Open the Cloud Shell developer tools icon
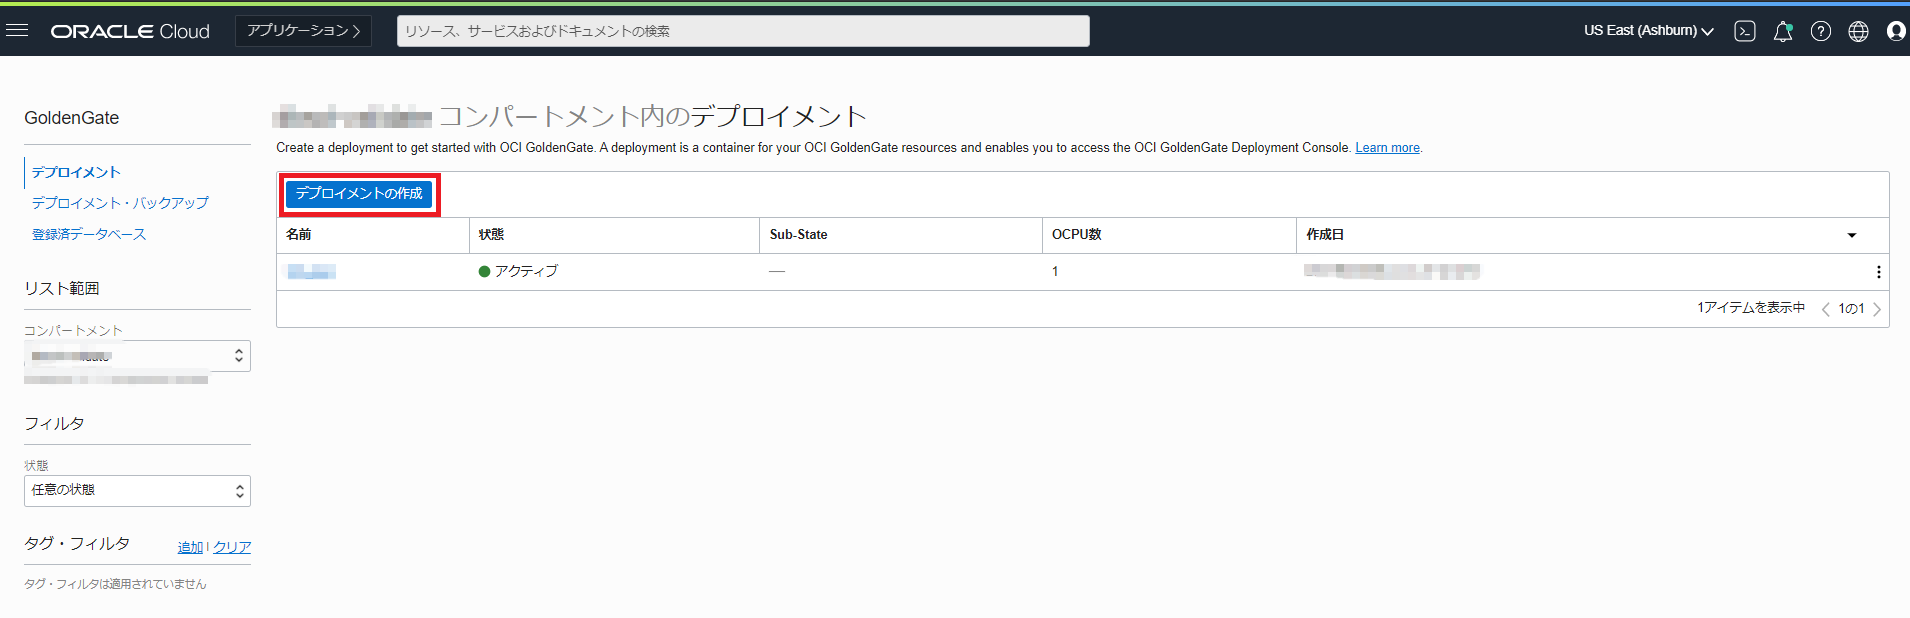Image resolution: width=1910 pixels, height=618 pixels. [x=1745, y=31]
